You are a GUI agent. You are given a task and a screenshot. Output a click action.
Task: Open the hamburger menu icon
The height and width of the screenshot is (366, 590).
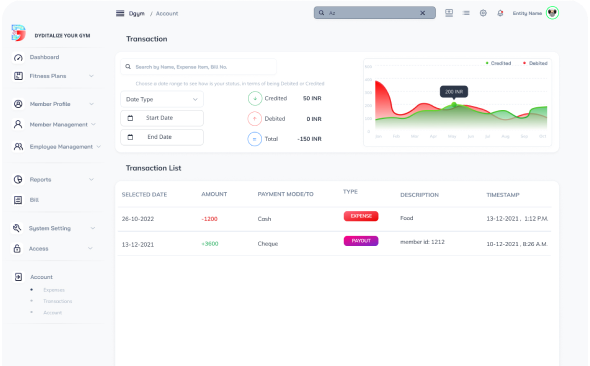pos(120,14)
